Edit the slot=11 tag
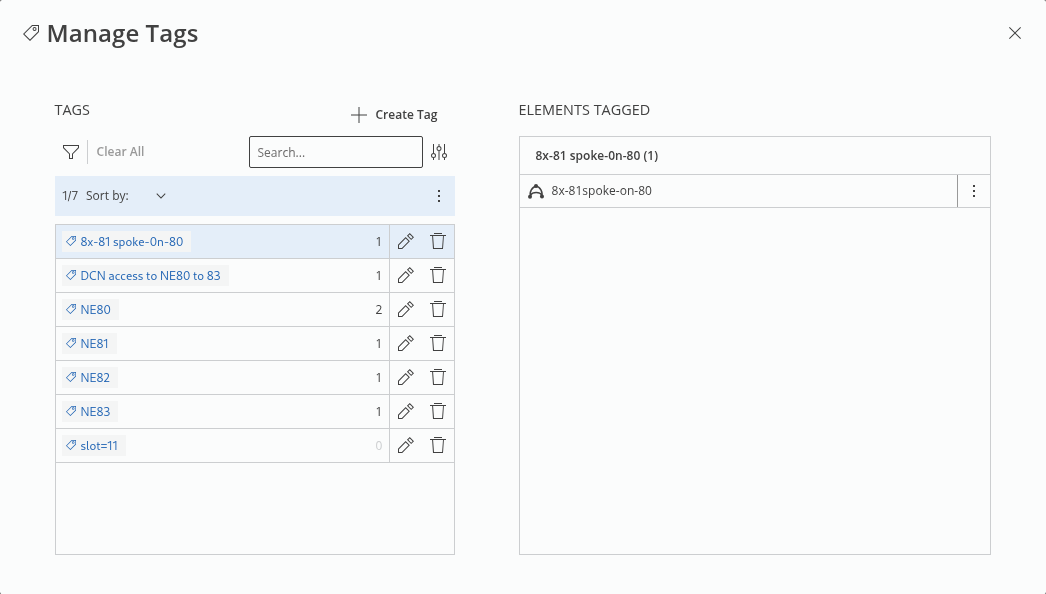This screenshot has width=1046, height=594. pyautogui.click(x=405, y=446)
